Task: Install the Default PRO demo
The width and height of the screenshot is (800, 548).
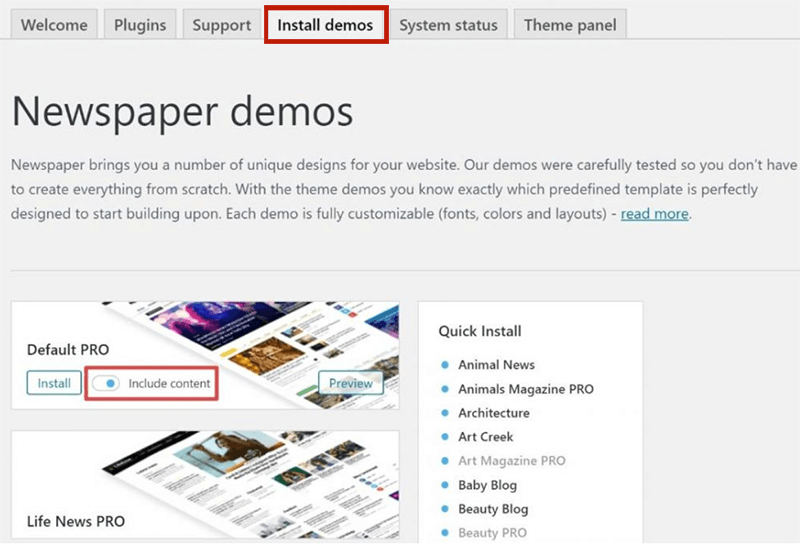Action: point(54,383)
